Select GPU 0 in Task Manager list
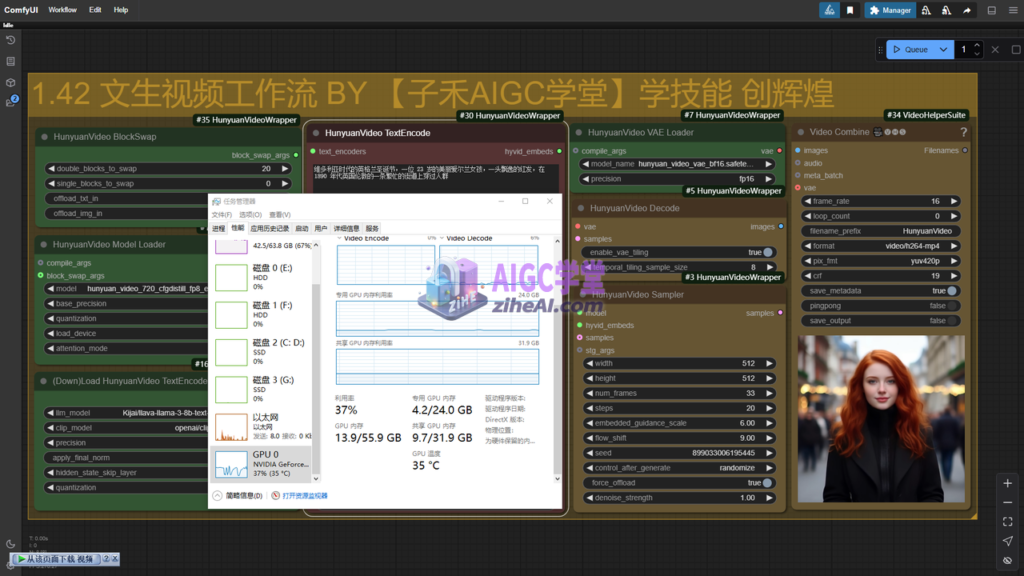 click(x=261, y=464)
